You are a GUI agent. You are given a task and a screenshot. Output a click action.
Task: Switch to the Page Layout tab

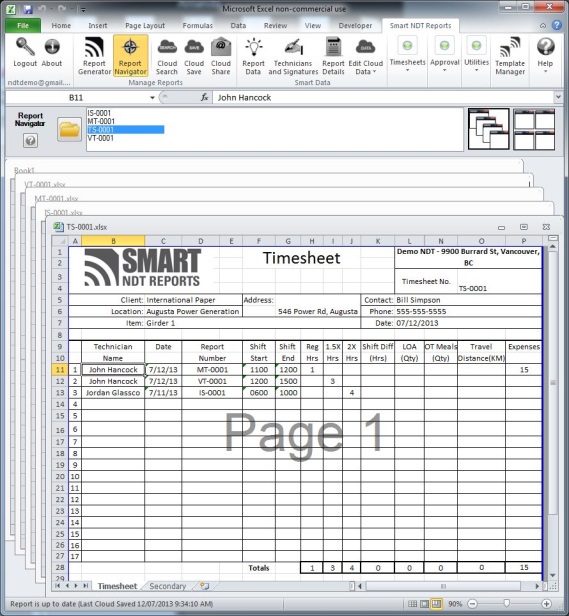[145, 26]
